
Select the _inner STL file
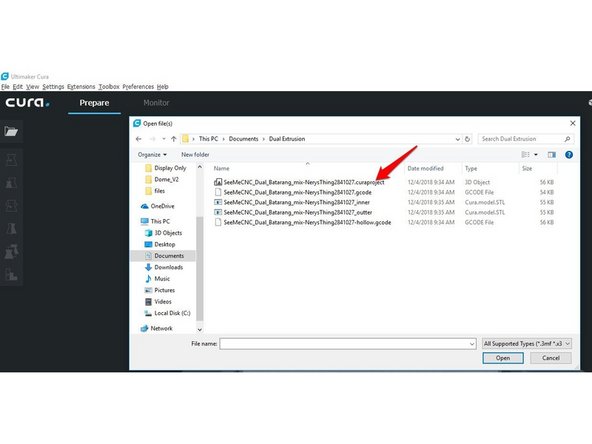[x=292, y=202]
